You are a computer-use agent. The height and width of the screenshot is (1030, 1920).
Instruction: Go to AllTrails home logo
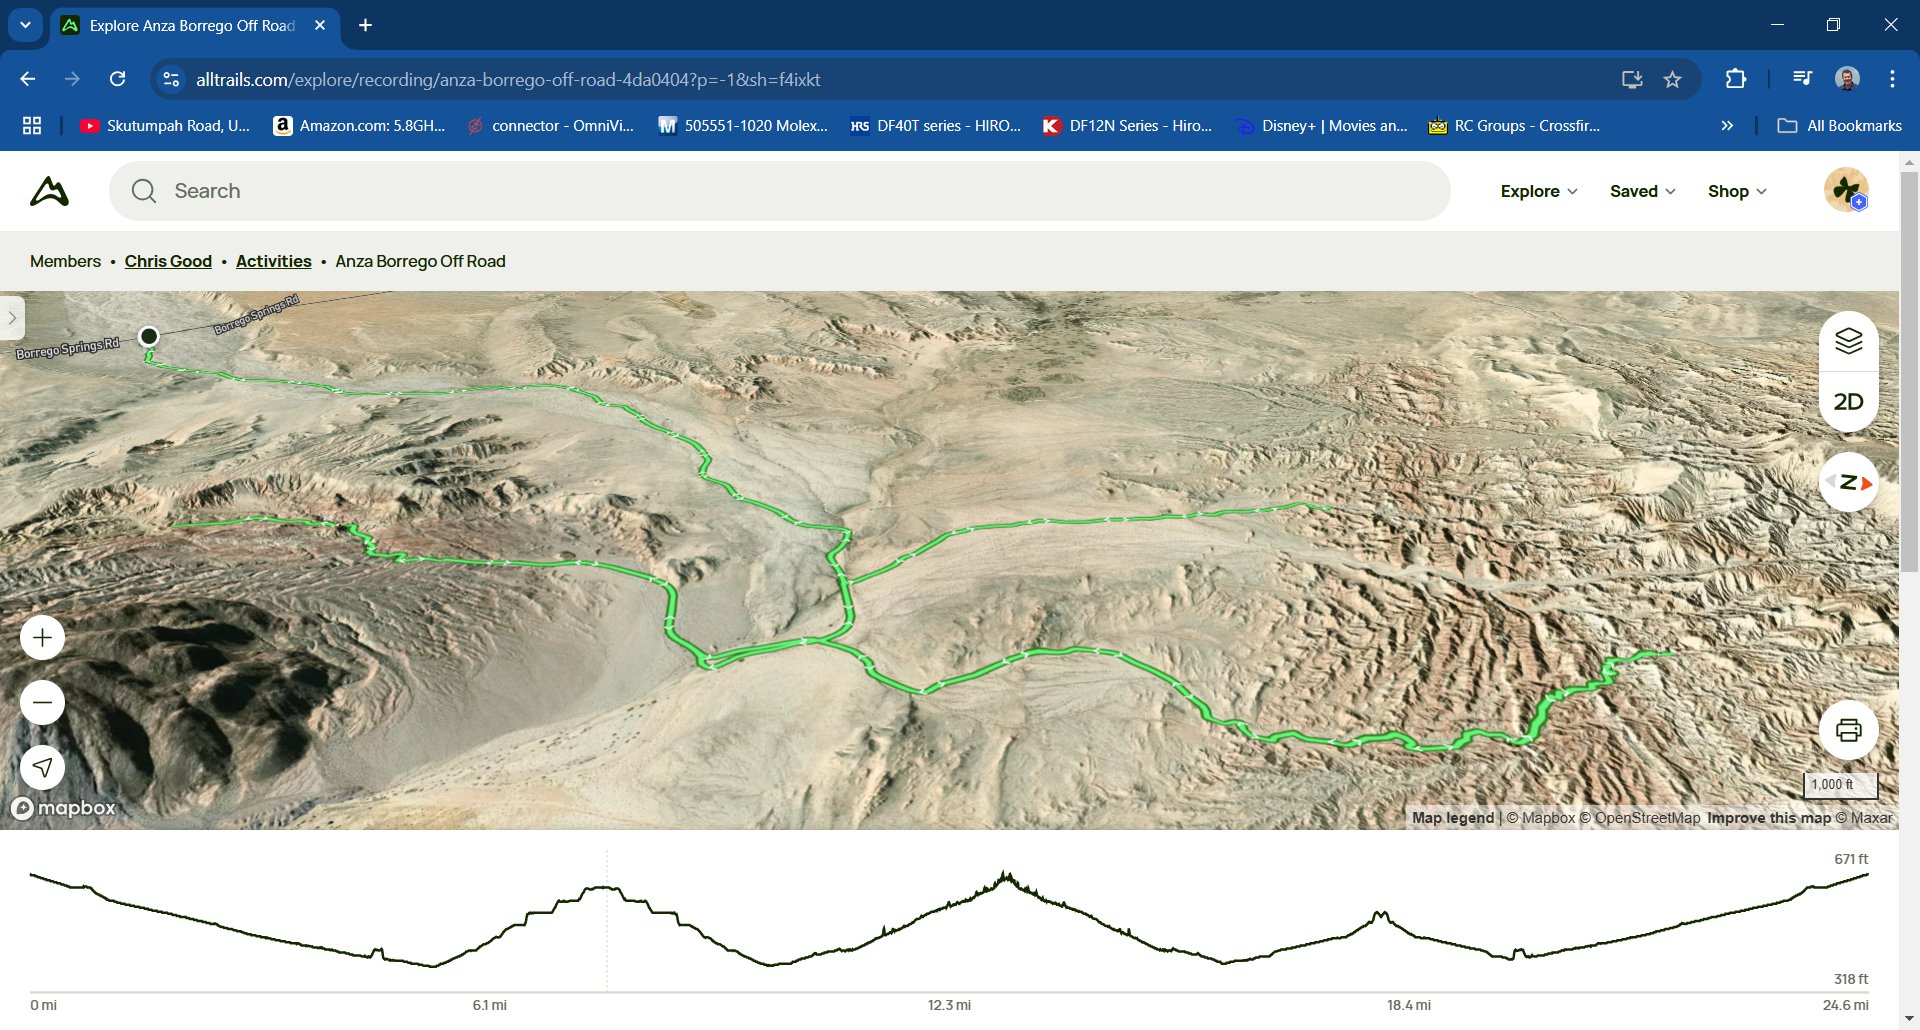pyautogui.click(x=50, y=191)
